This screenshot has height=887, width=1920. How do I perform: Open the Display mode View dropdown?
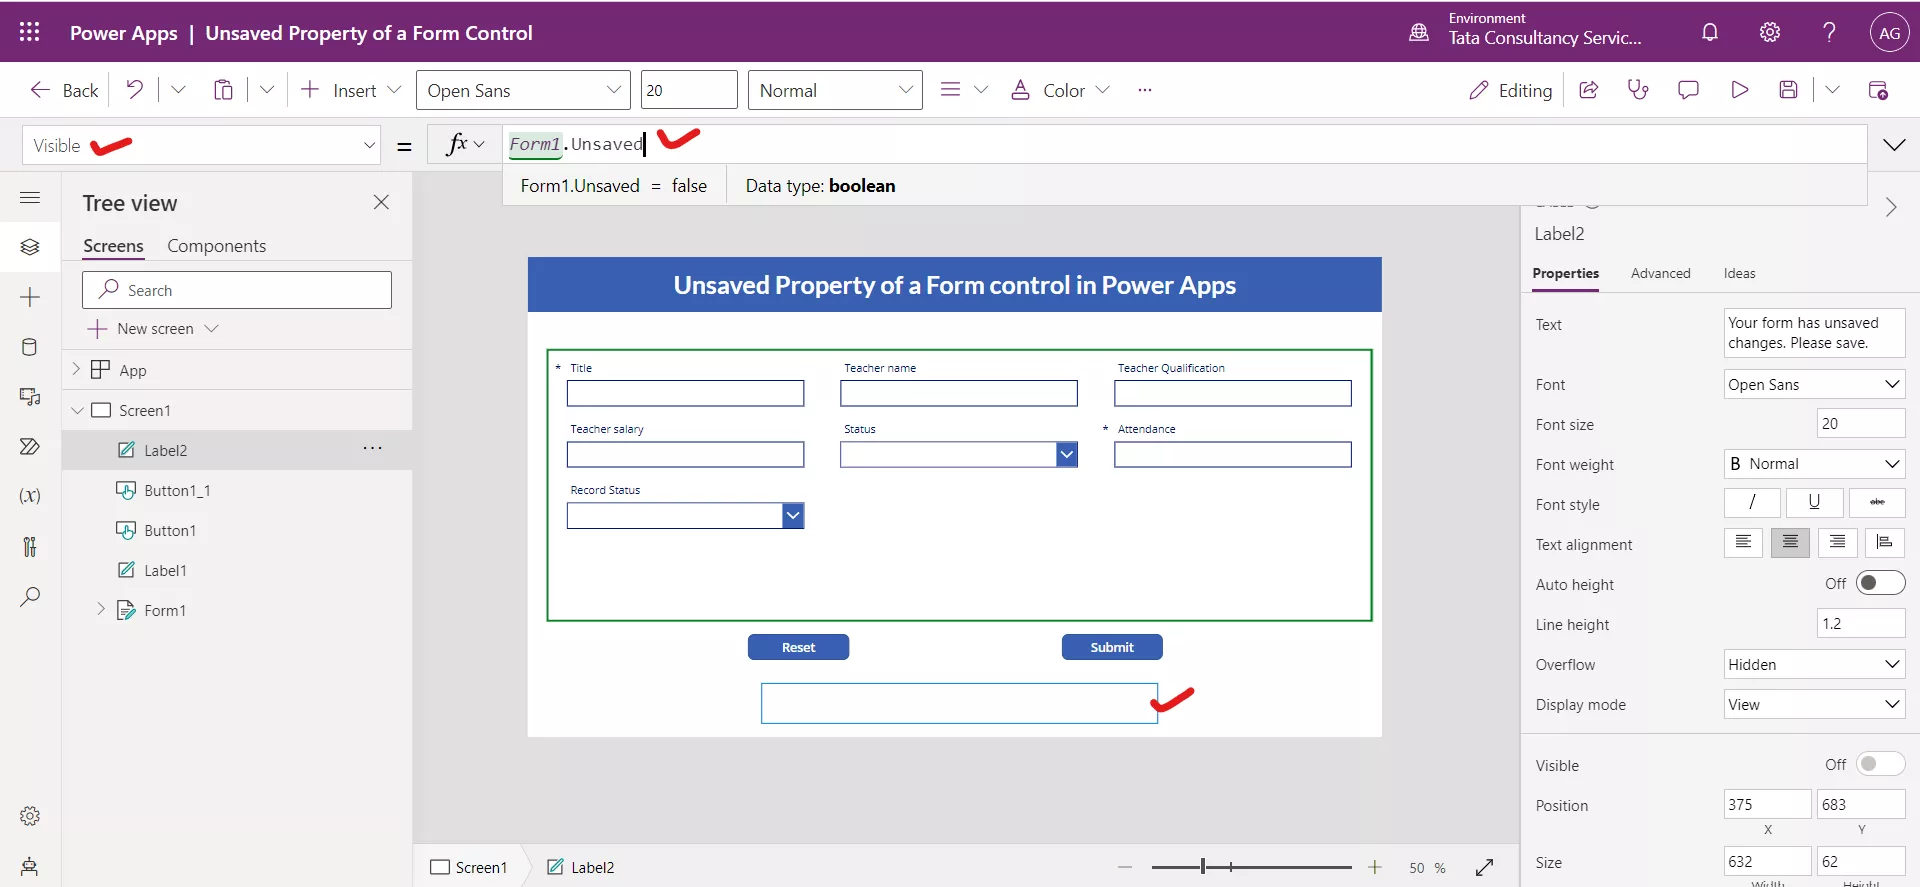[1814, 704]
